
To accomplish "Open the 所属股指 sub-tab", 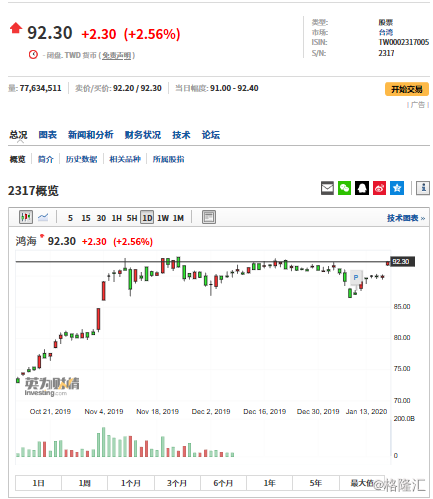I will pyautogui.click(x=168, y=159).
